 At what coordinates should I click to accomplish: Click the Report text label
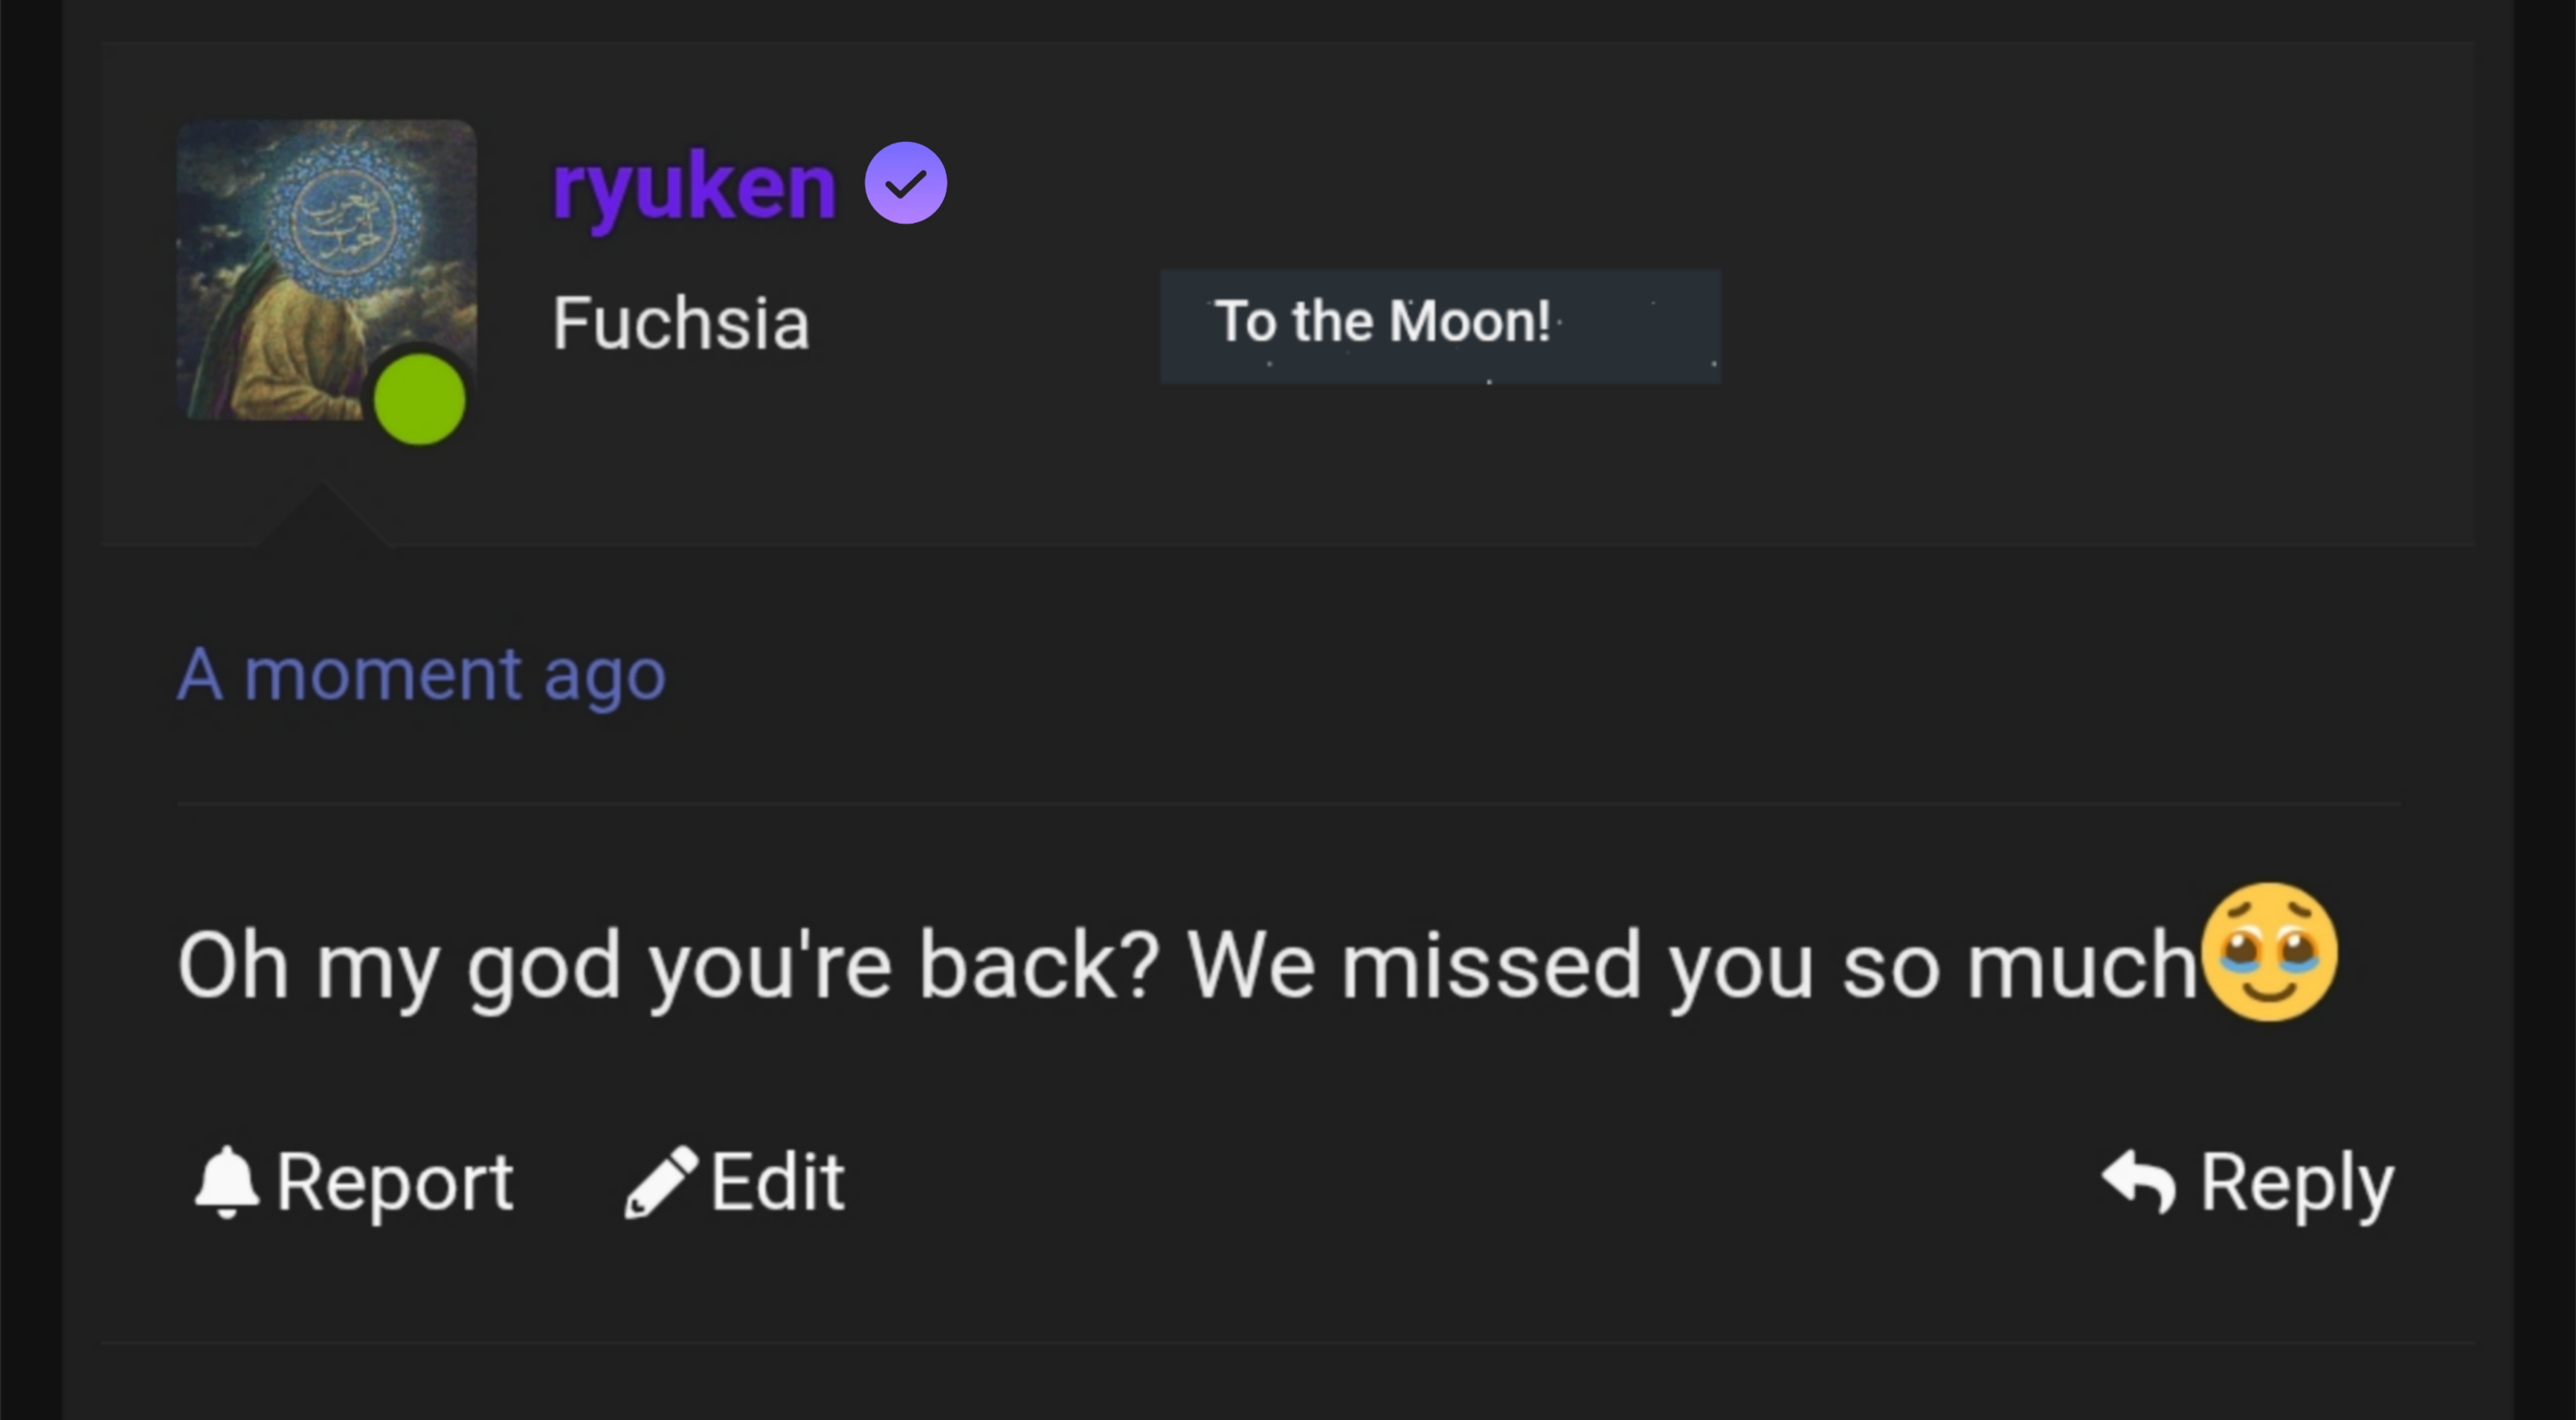point(394,1182)
